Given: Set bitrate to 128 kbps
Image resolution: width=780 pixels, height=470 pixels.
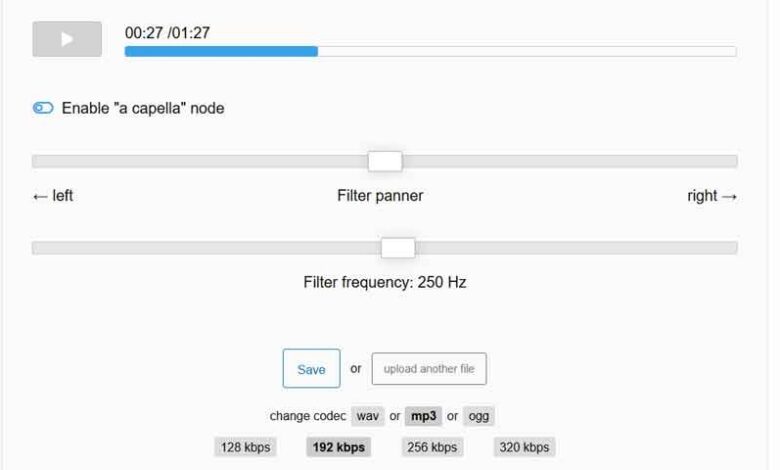Looking at the screenshot, I should [x=243, y=447].
